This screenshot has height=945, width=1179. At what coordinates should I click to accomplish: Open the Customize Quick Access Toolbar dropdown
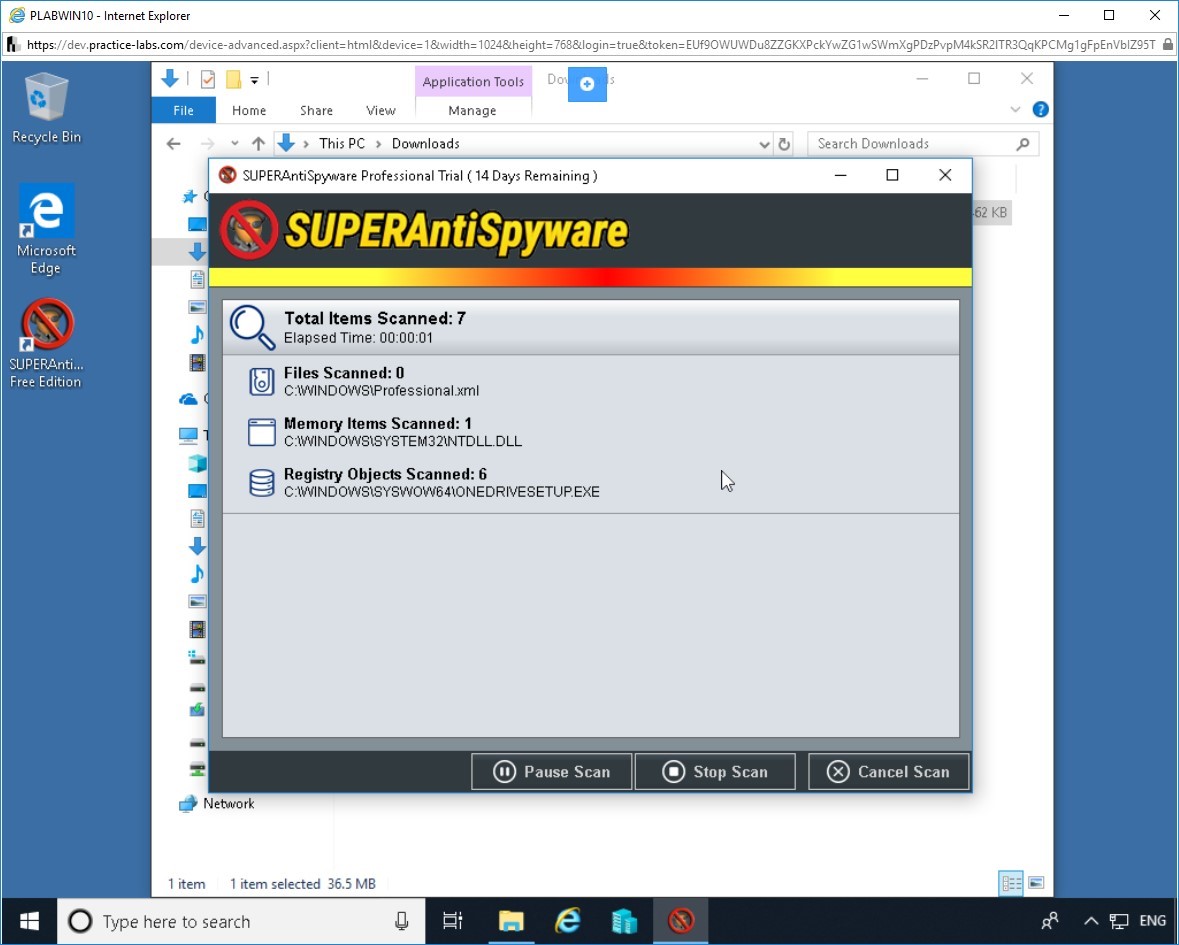pos(255,80)
